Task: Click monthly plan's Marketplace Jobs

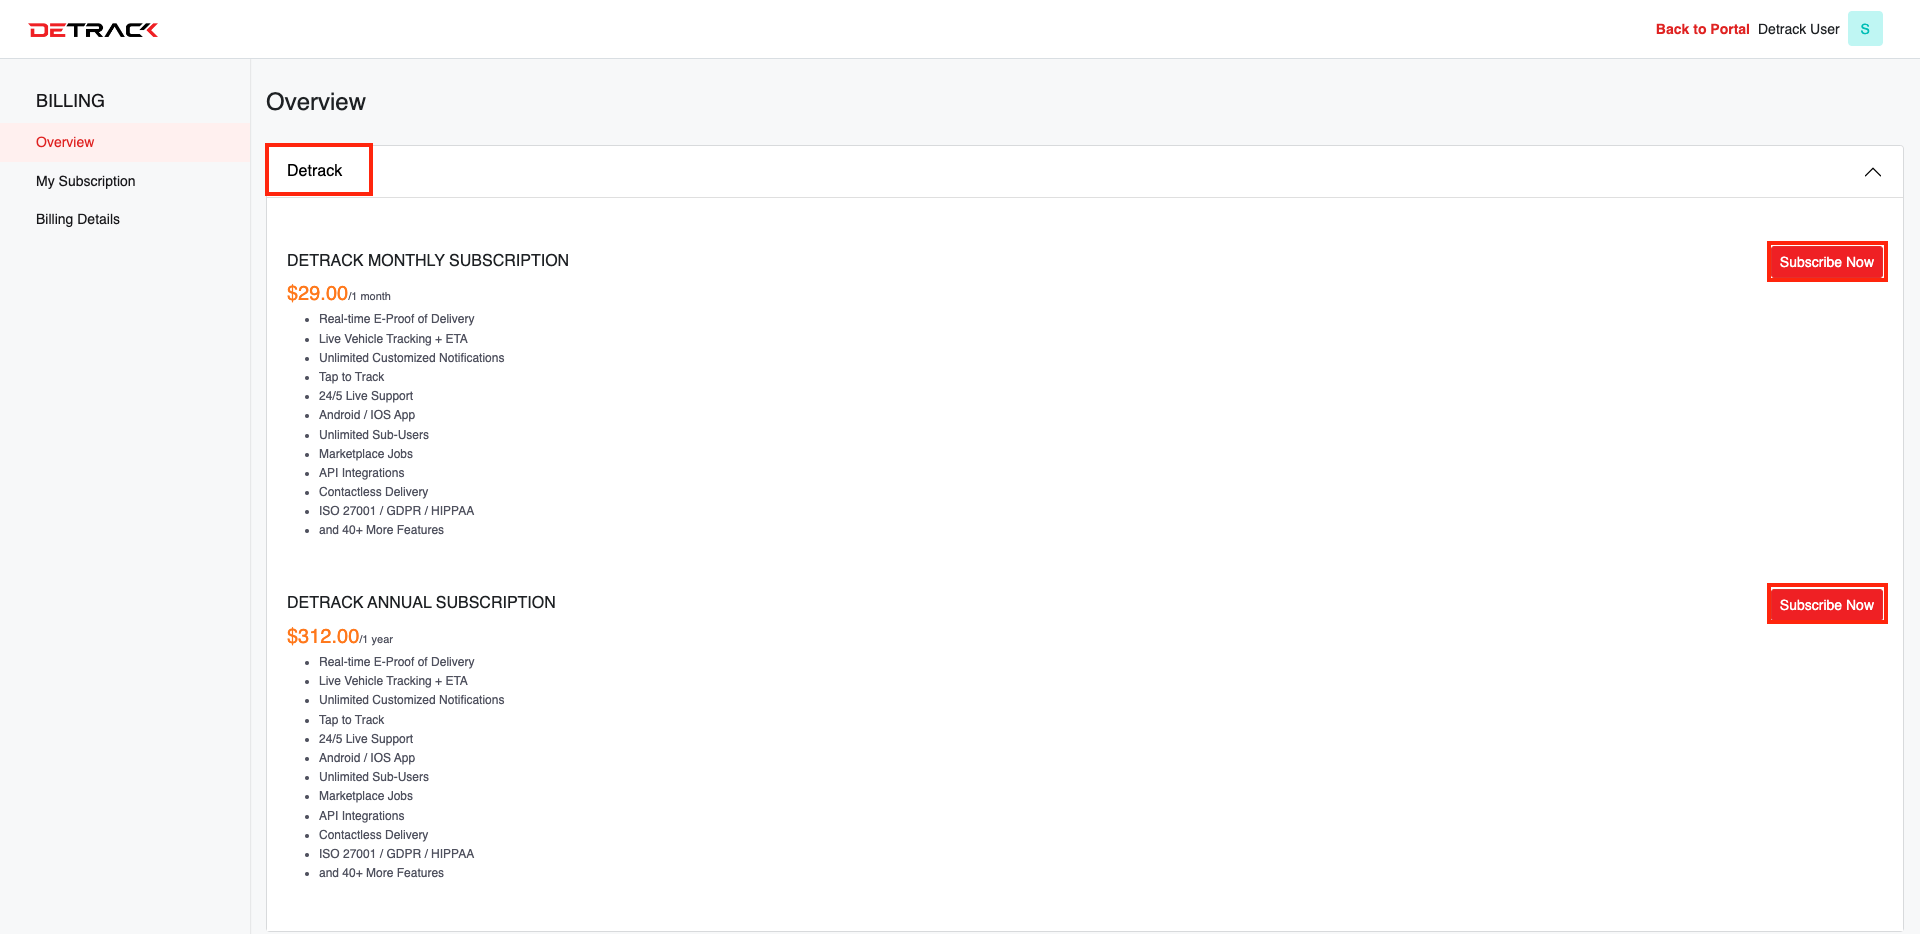Action: coord(366,454)
